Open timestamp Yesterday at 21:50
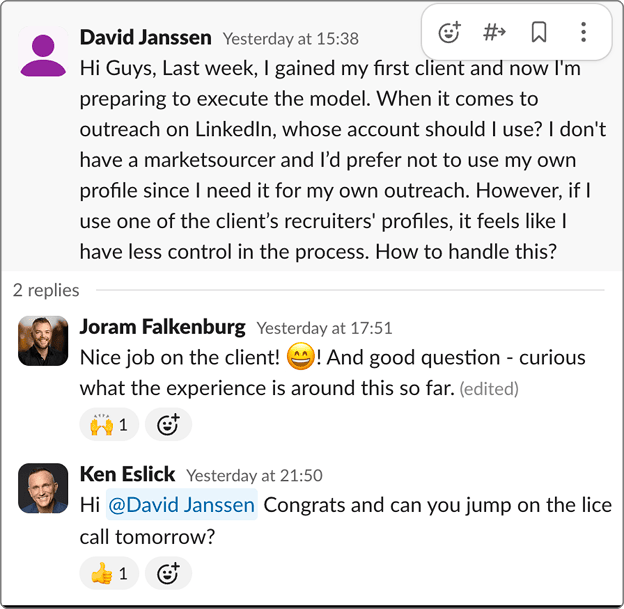The image size is (624, 609). tap(254, 475)
